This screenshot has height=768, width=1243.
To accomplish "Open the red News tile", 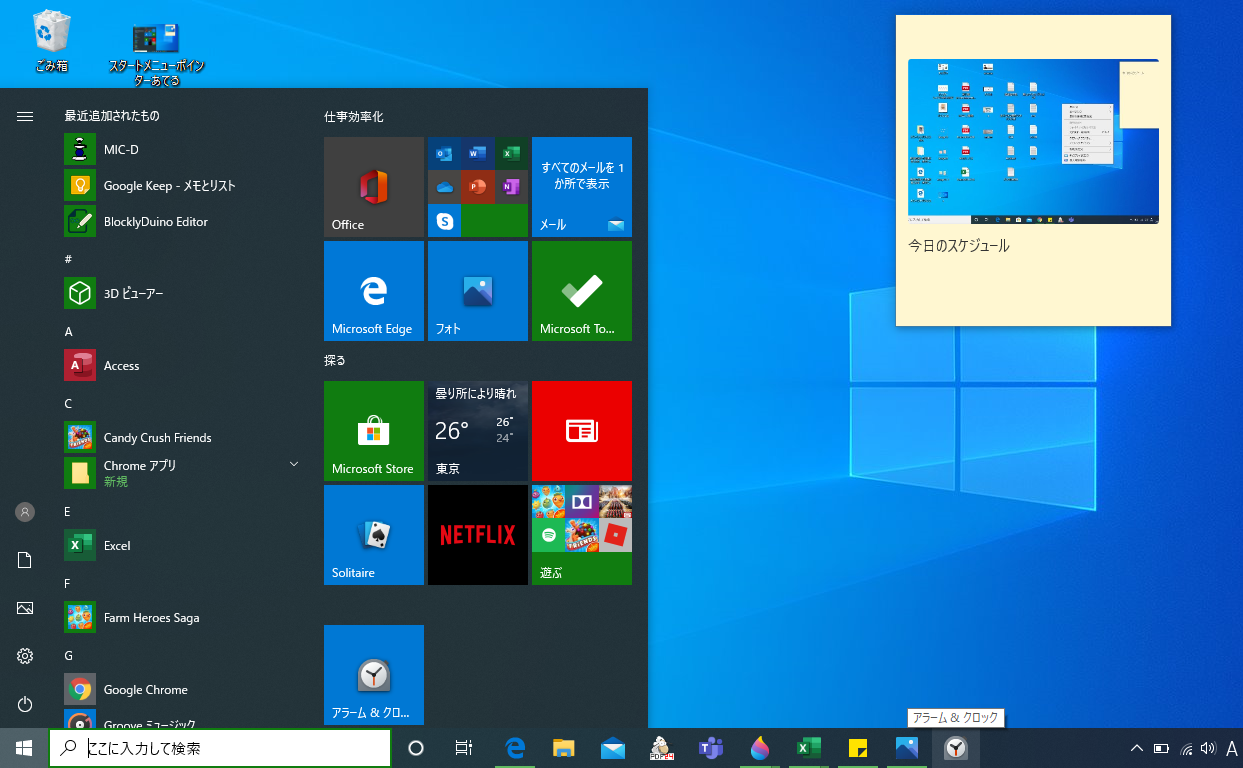I will [582, 431].
